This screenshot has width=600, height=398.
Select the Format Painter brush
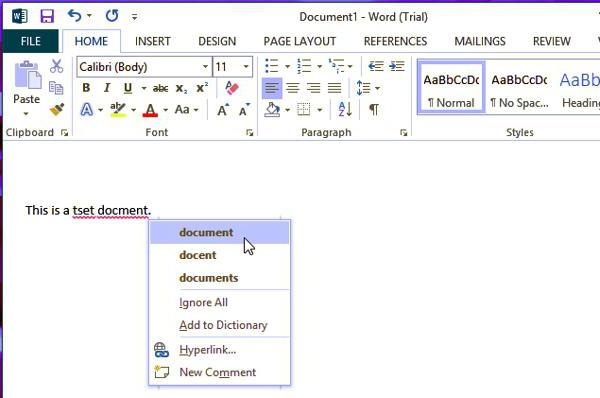pos(57,110)
